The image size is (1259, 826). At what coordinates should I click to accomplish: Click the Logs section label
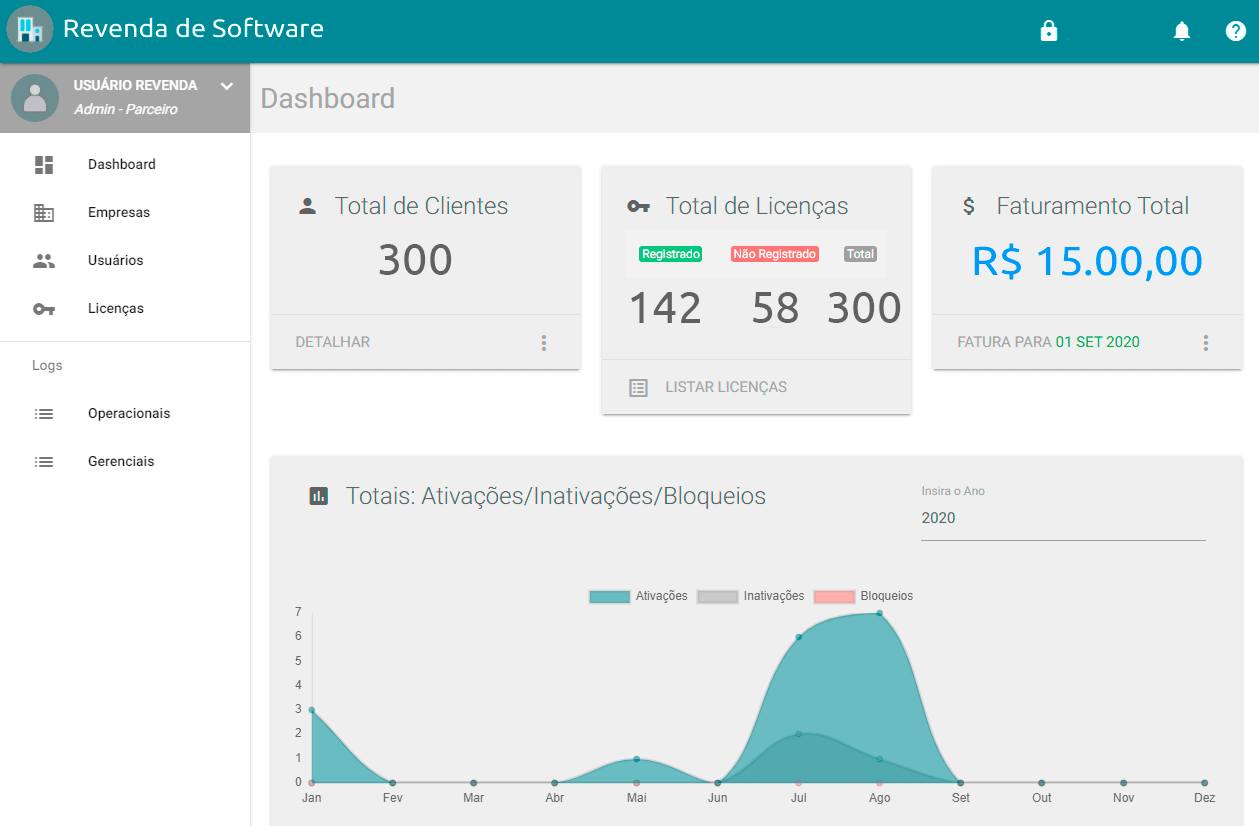pyautogui.click(x=47, y=366)
